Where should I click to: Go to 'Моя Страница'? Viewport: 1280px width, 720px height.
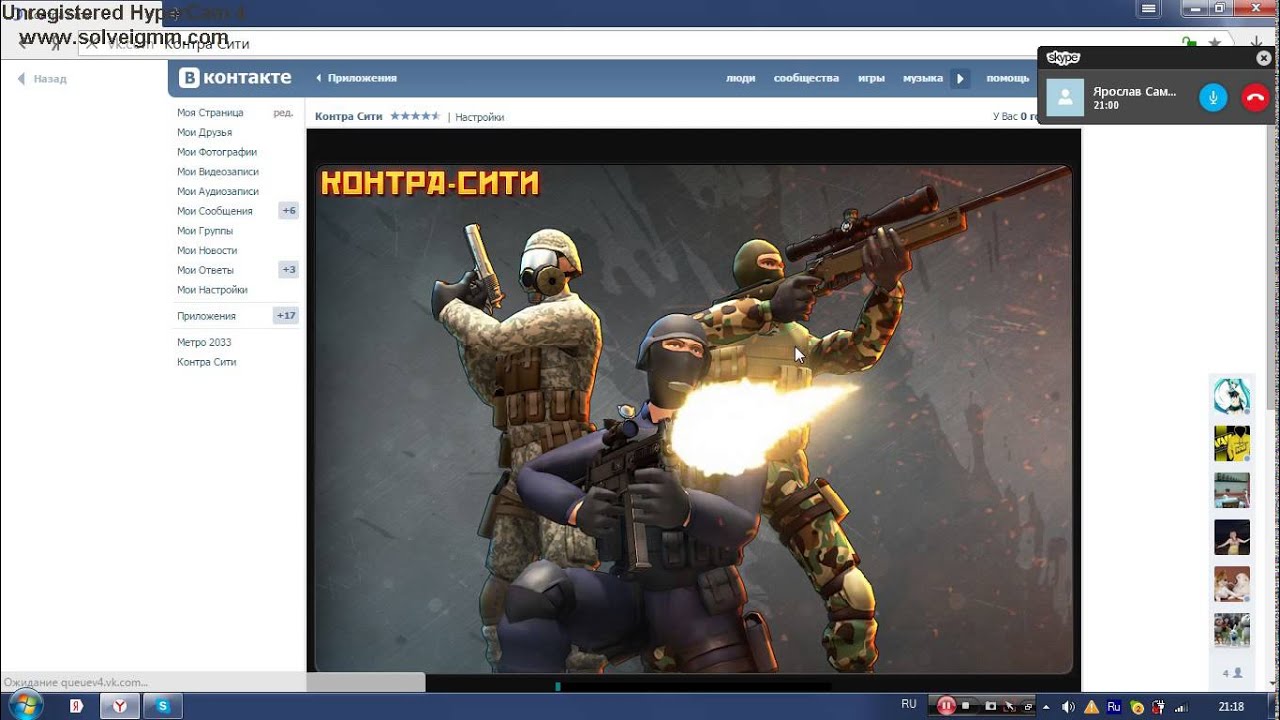tap(210, 113)
